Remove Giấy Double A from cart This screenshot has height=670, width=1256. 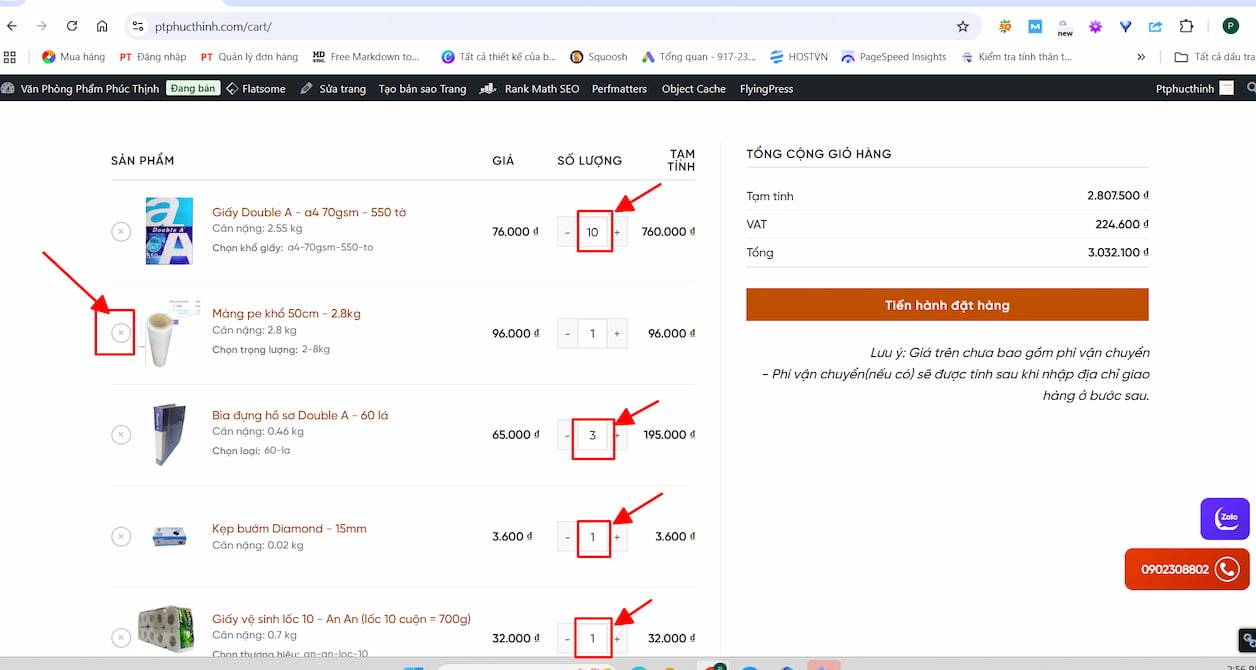pos(121,232)
